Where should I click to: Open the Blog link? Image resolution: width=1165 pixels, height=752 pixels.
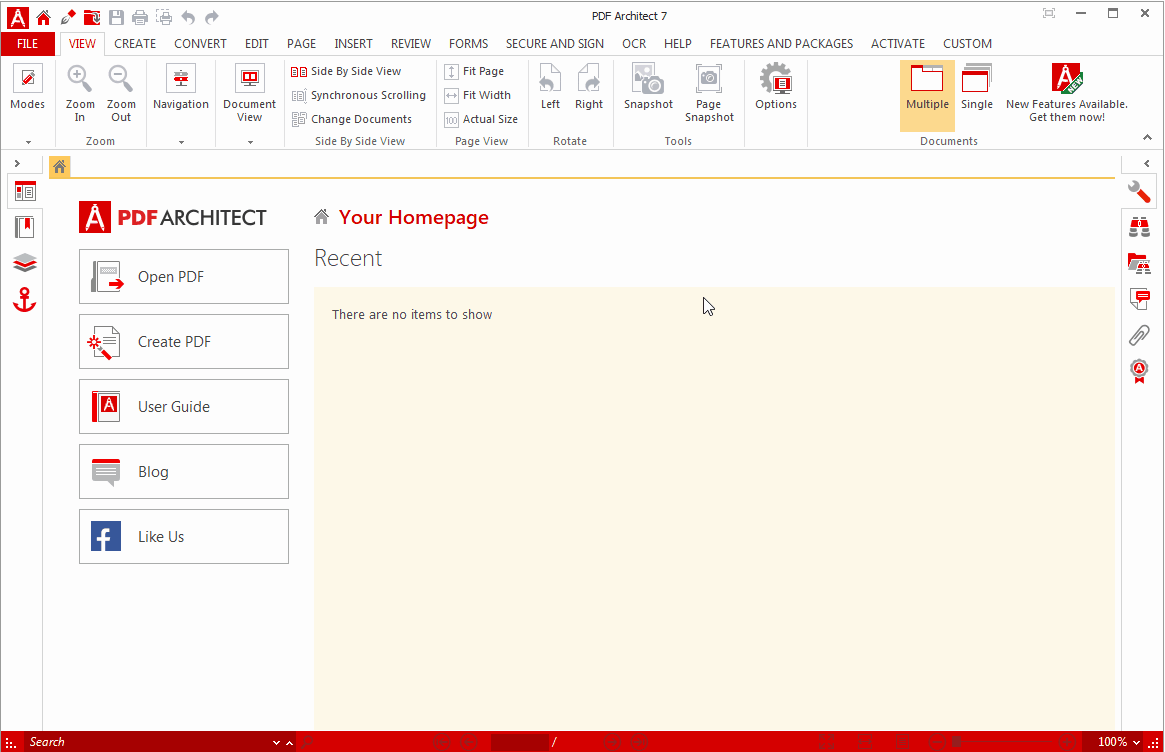coord(184,472)
